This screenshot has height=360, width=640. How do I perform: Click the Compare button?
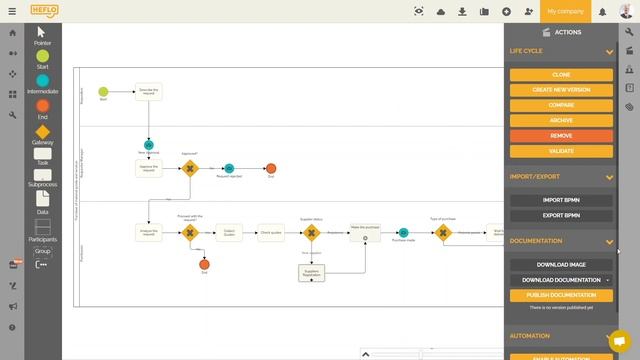pyautogui.click(x=561, y=105)
